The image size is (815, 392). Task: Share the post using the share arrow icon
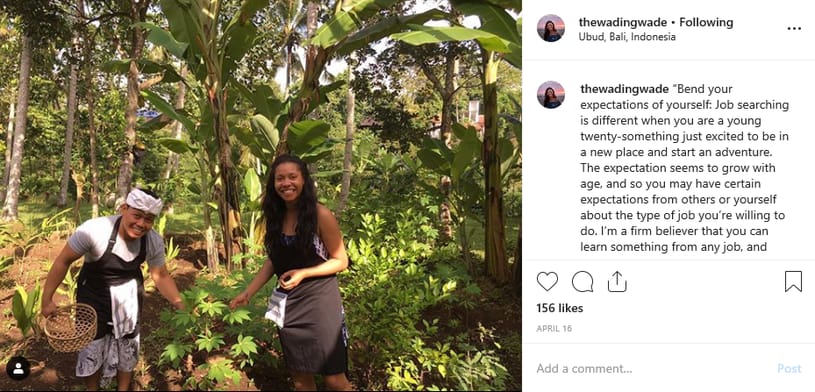coord(617,281)
